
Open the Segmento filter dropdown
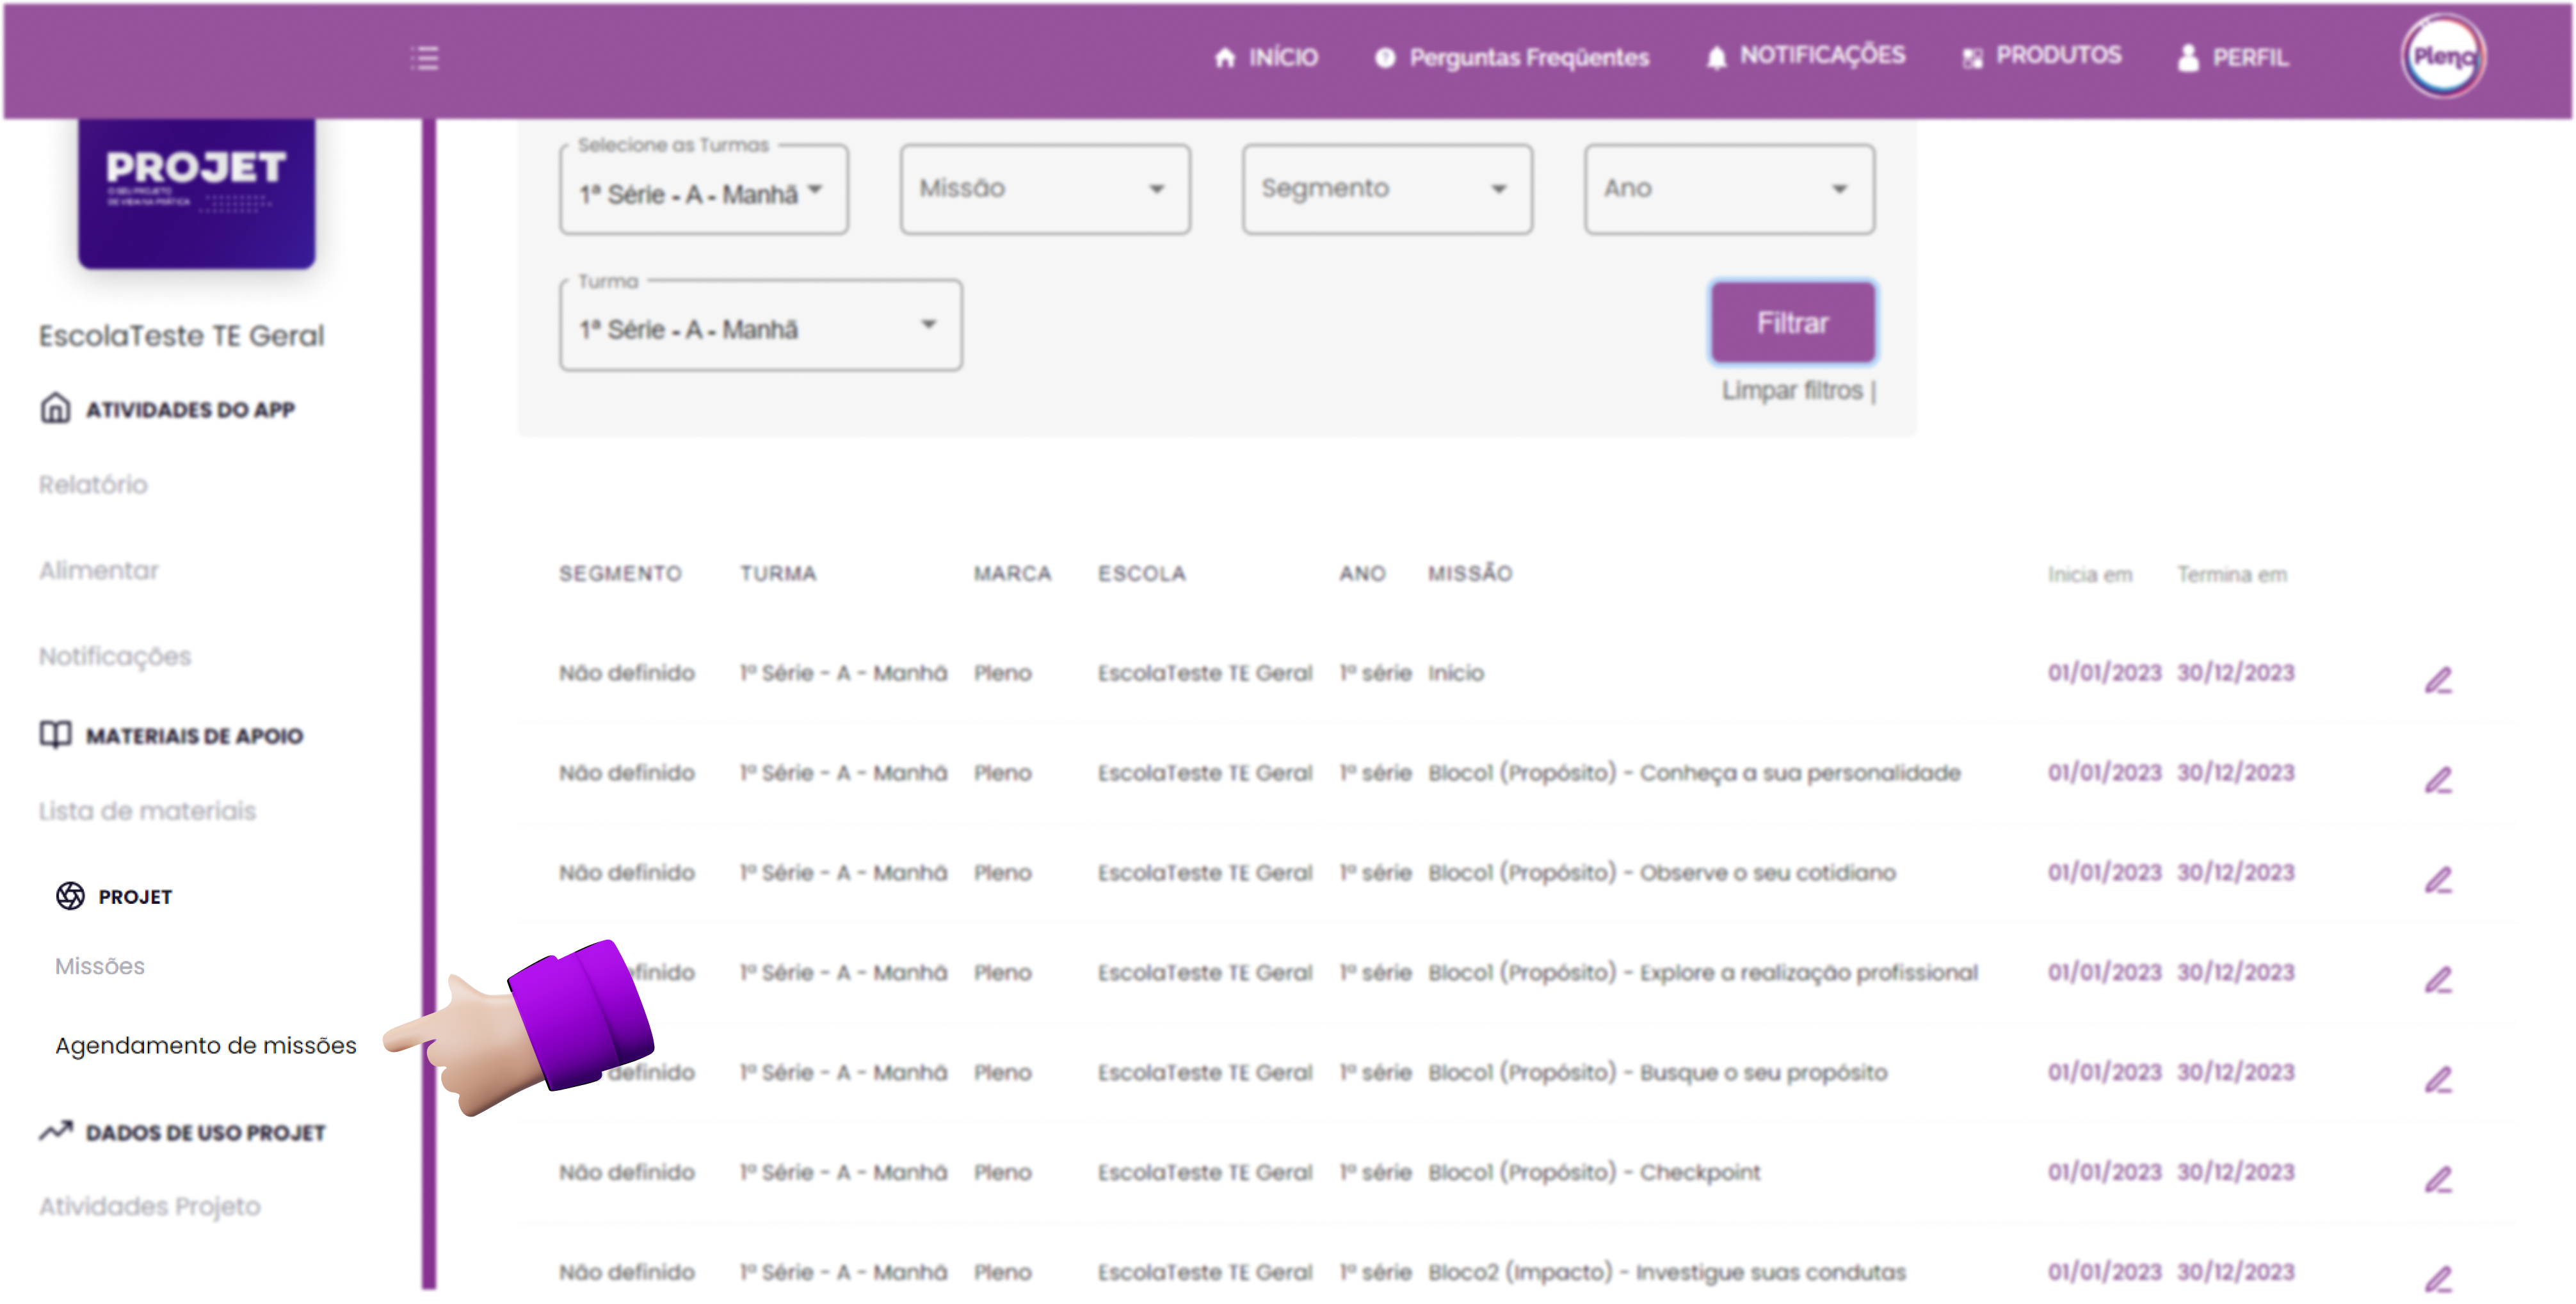[1386, 189]
